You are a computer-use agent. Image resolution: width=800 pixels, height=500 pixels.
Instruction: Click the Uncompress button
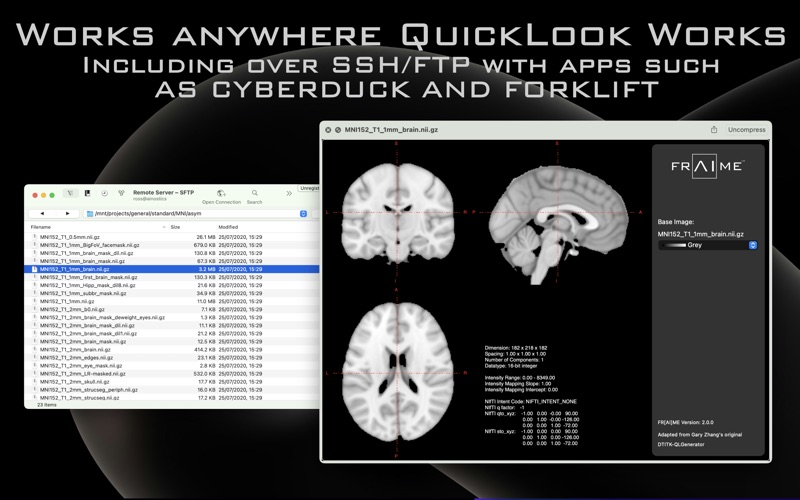coord(746,130)
